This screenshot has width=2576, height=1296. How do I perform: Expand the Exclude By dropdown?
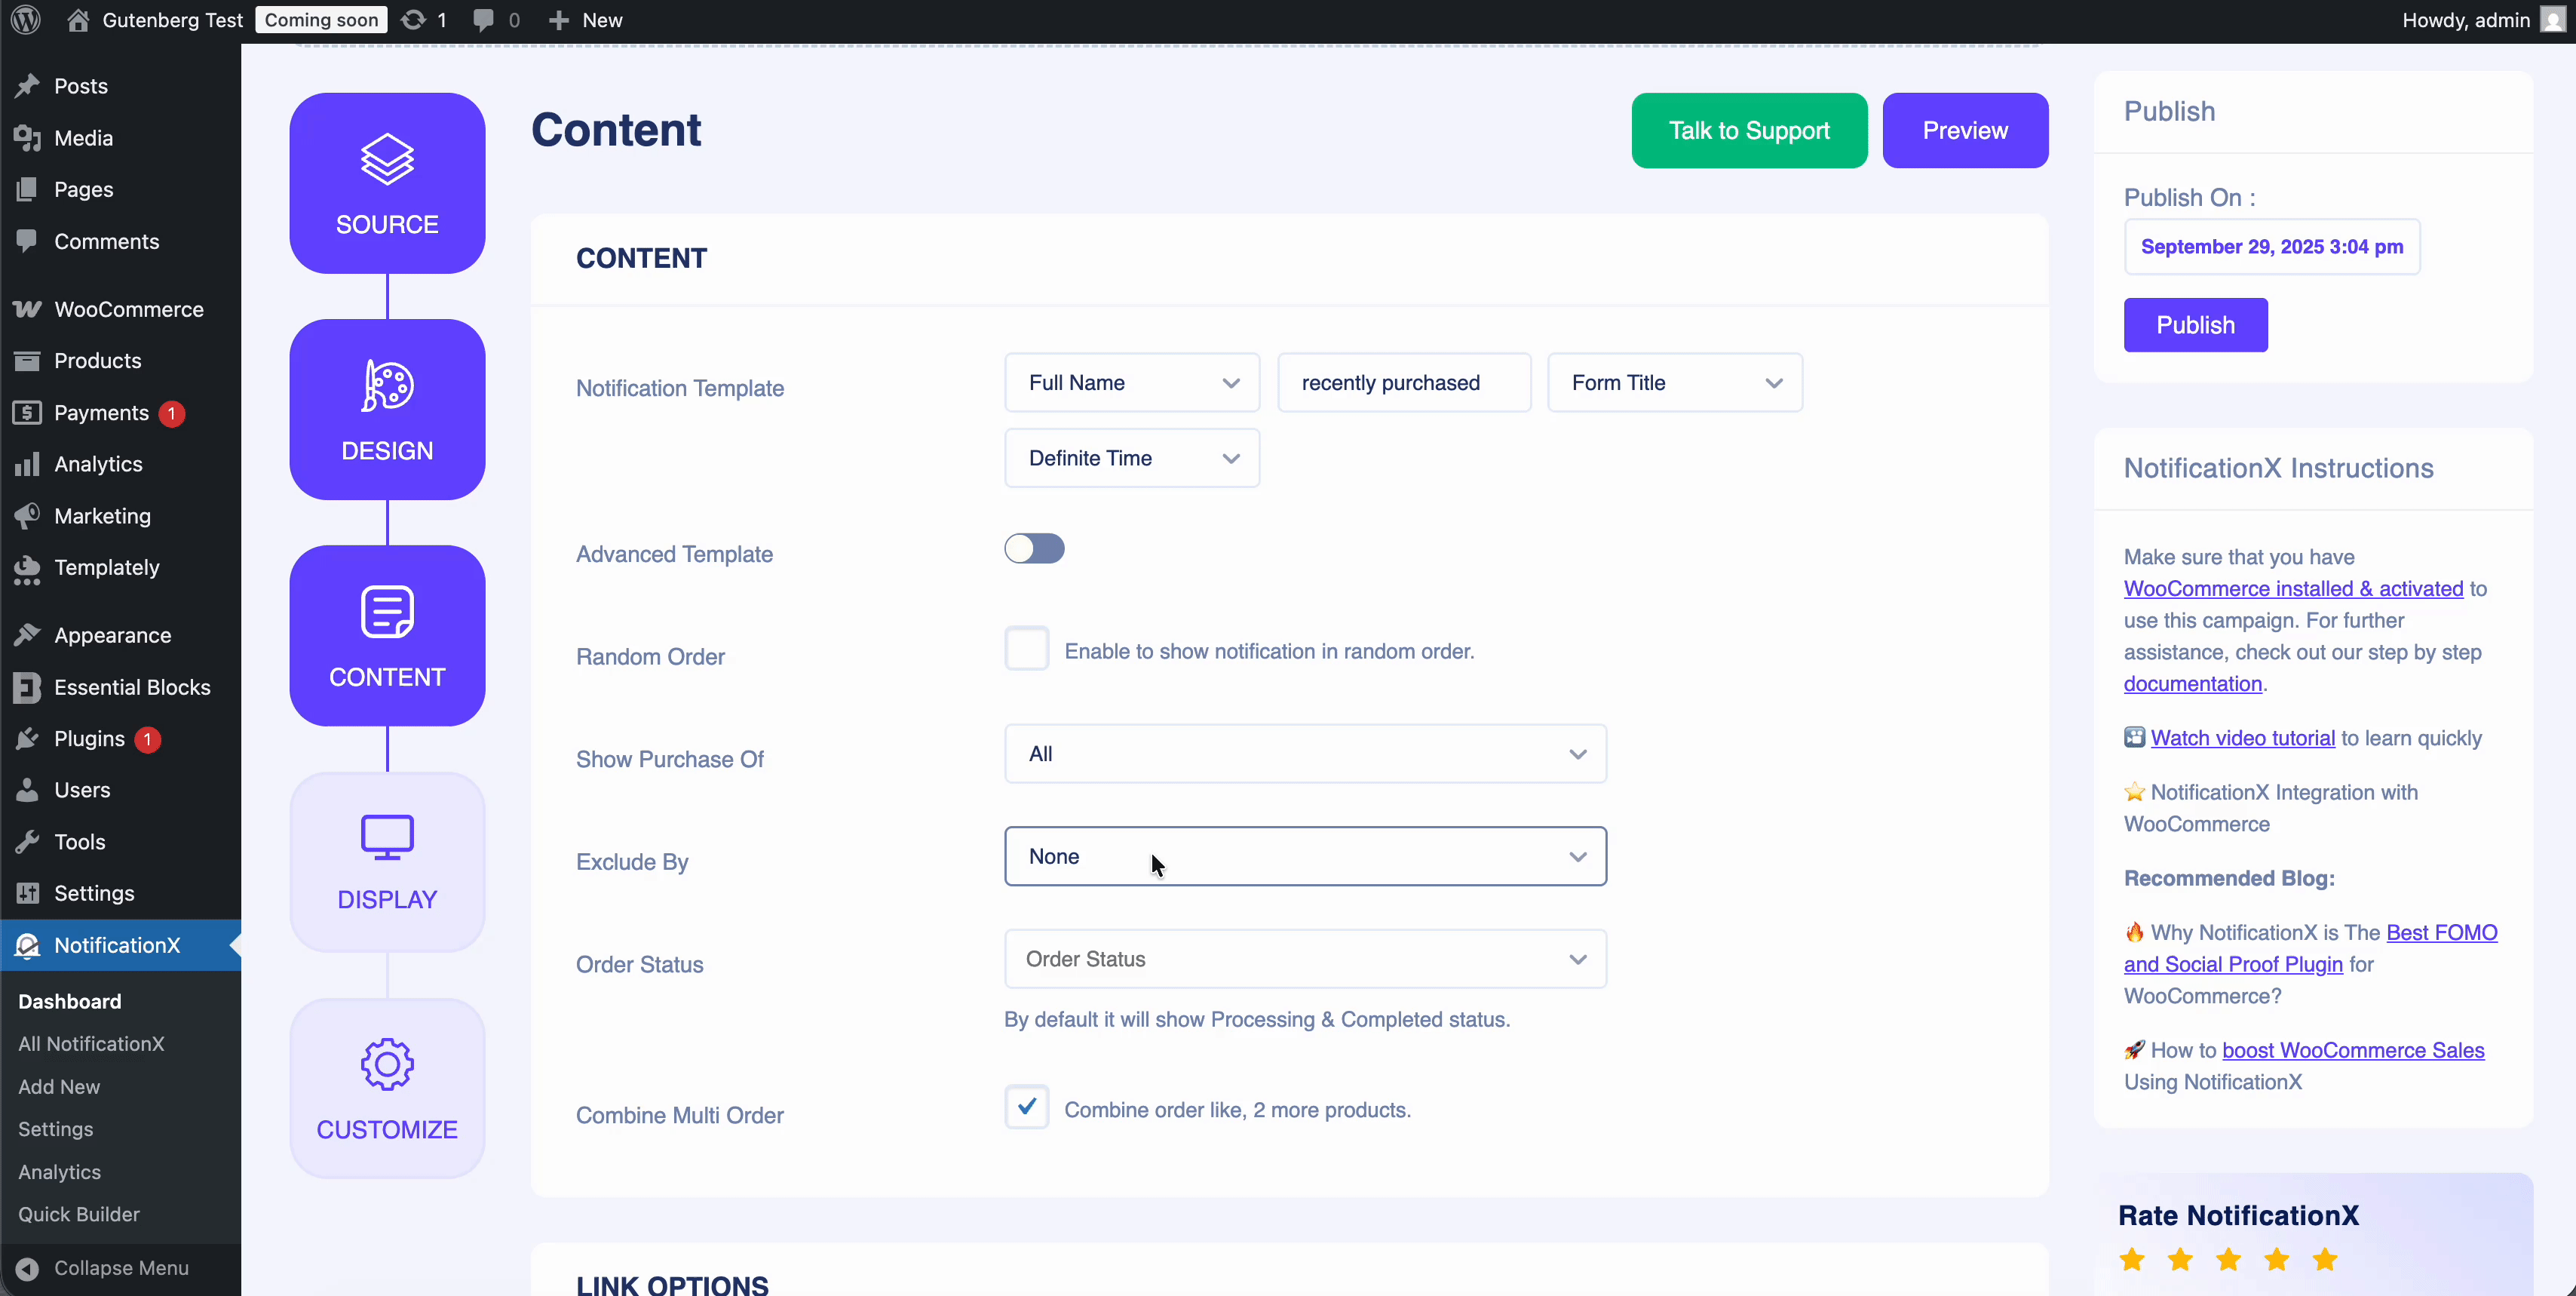tap(1304, 856)
